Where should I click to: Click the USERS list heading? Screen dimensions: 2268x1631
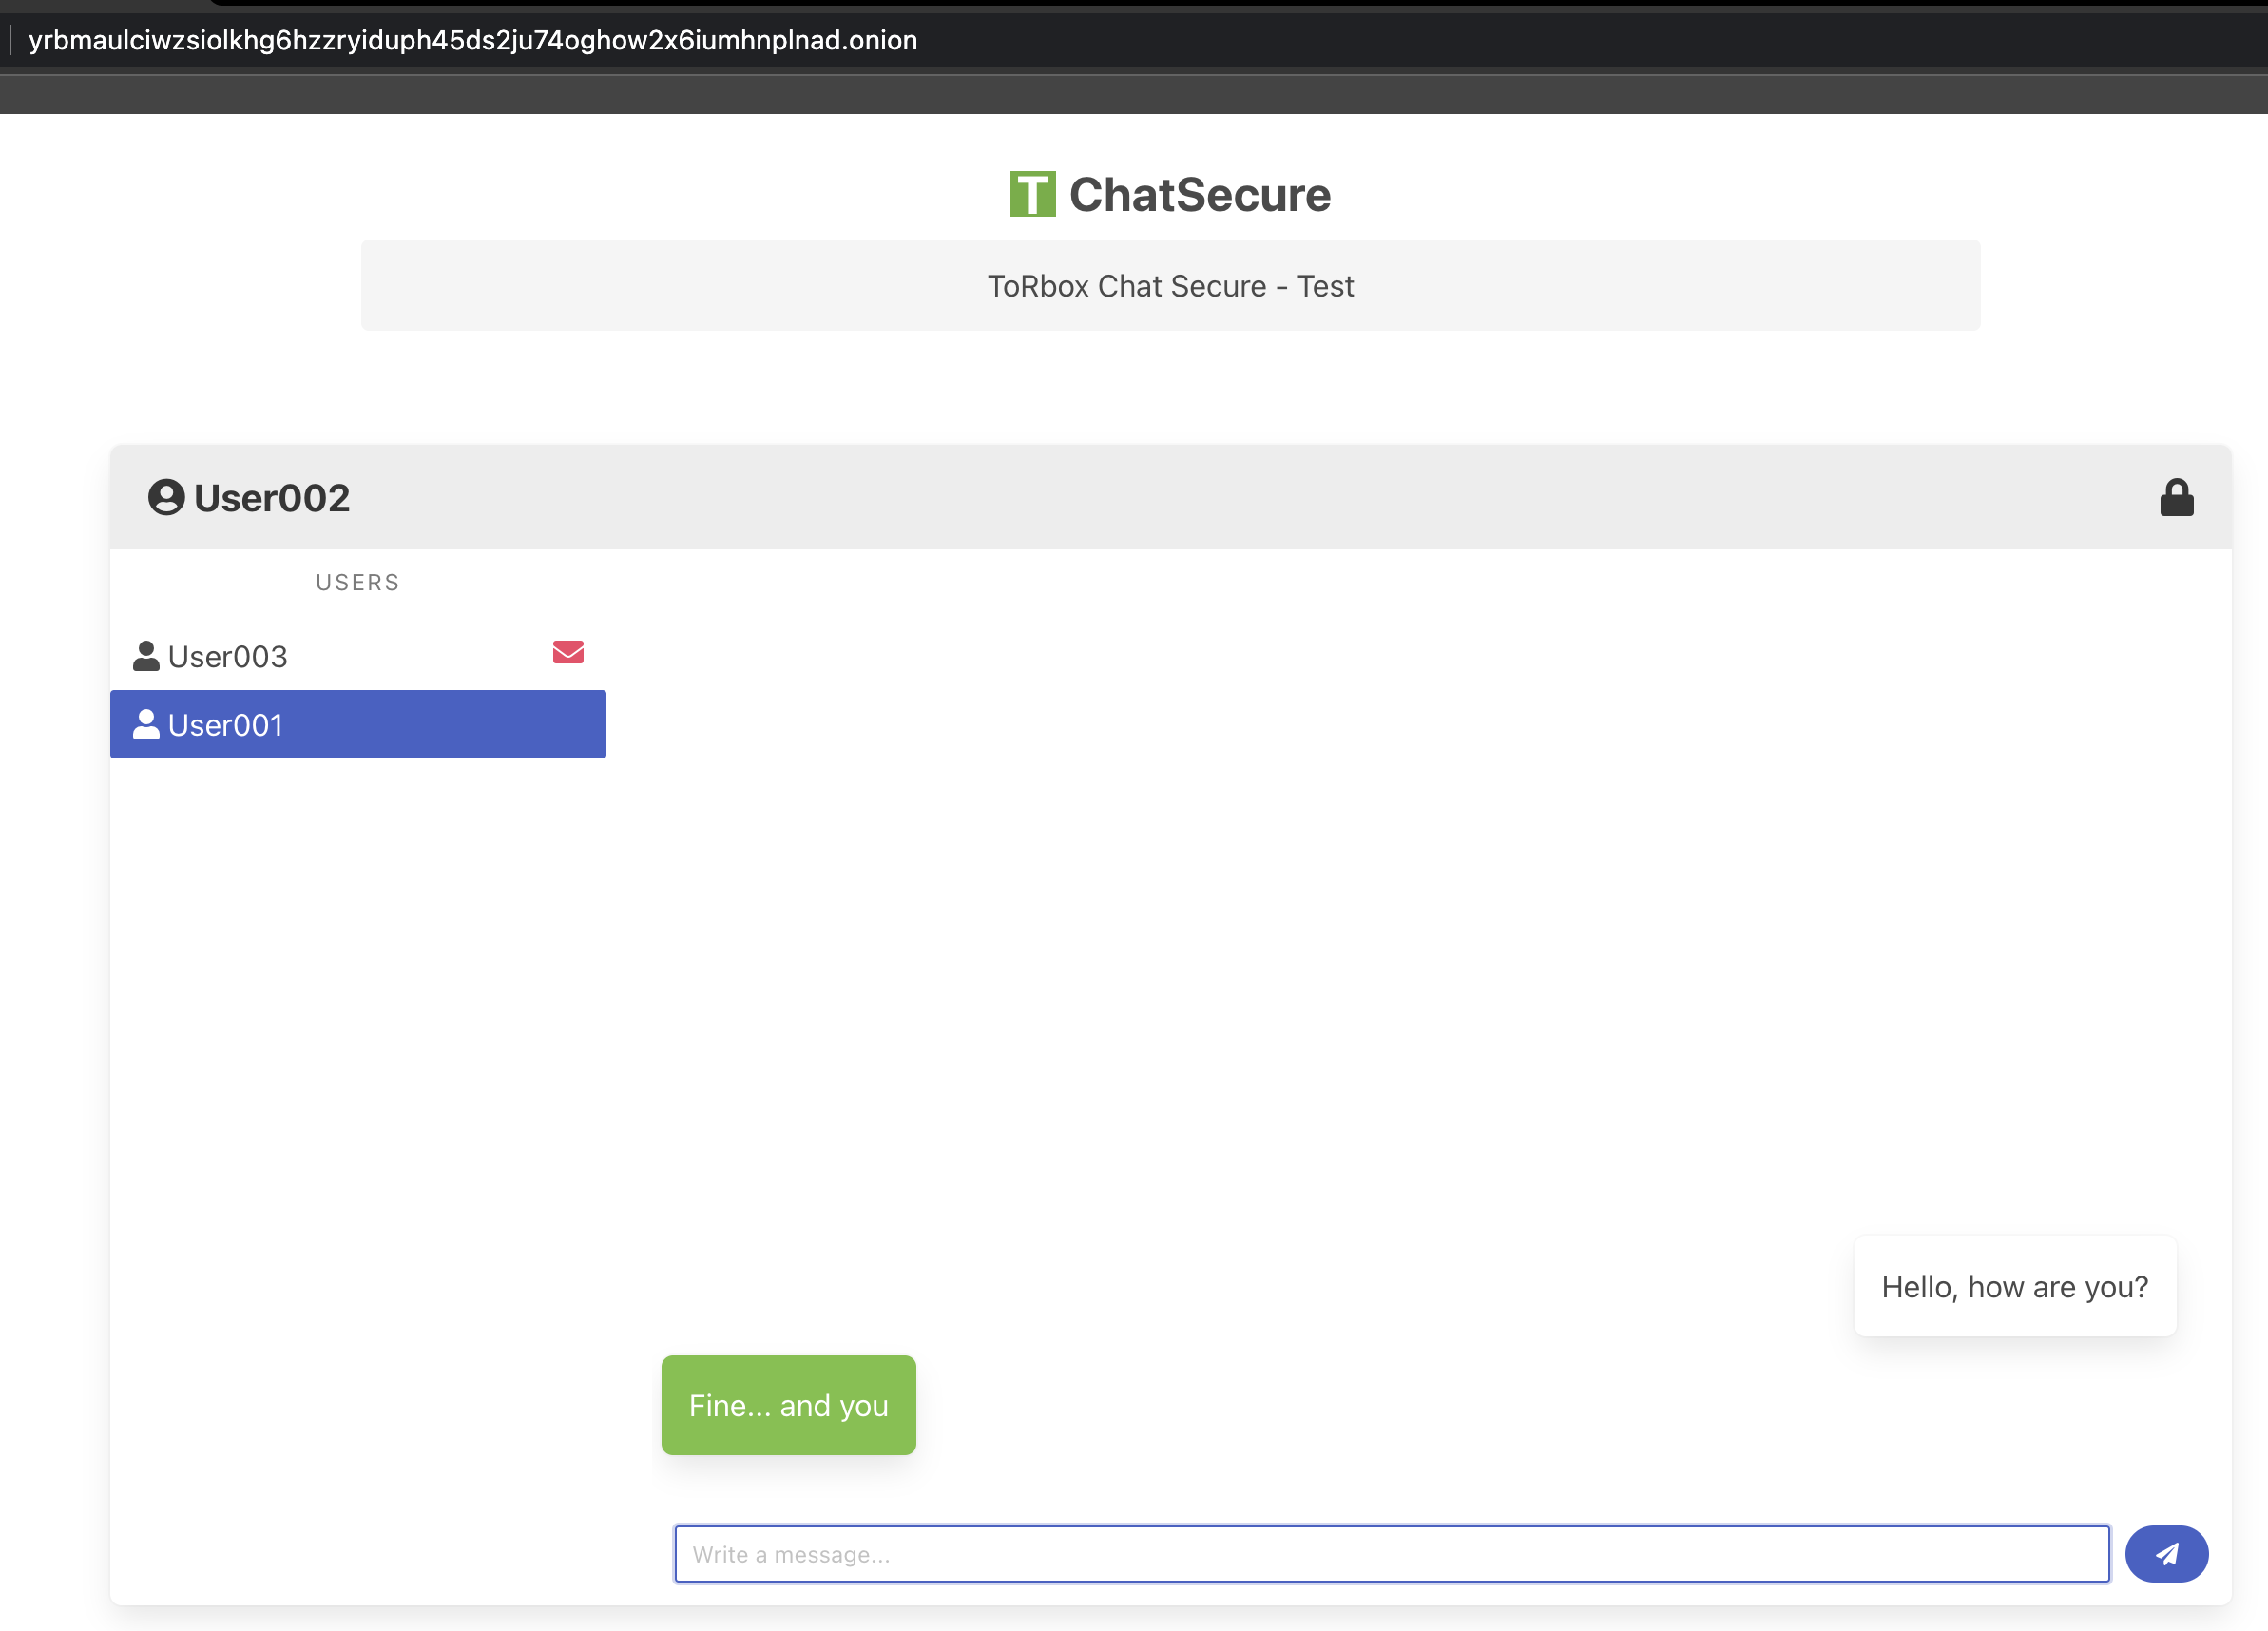(x=358, y=582)
